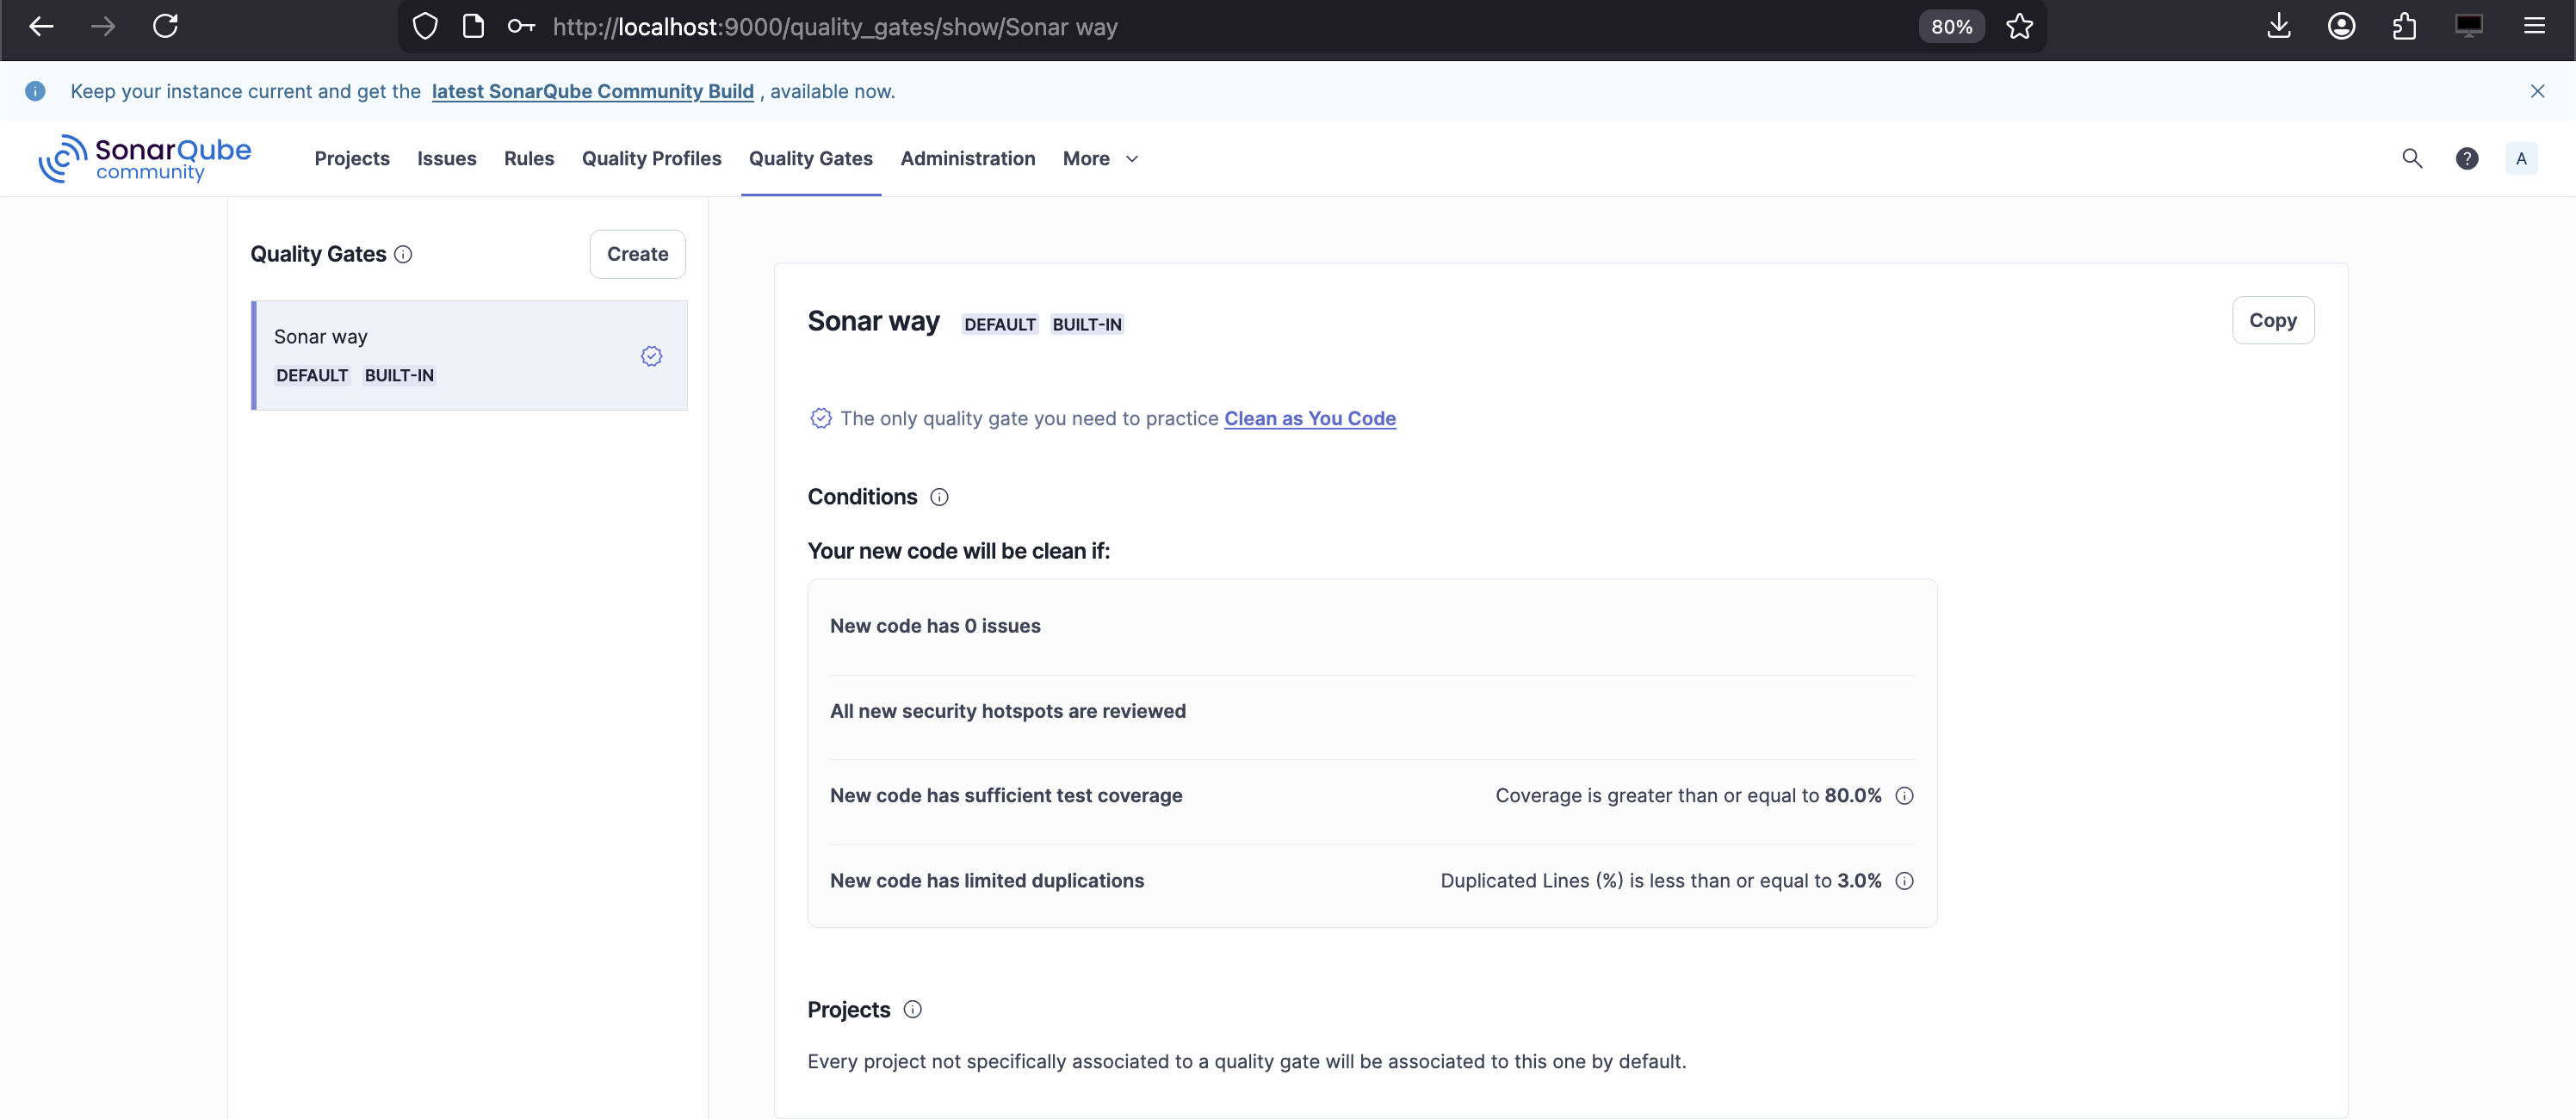This screenshot has width=2576, height=1119.
Task: Expand the More navigation dropdown
Action: point(1100,158)
